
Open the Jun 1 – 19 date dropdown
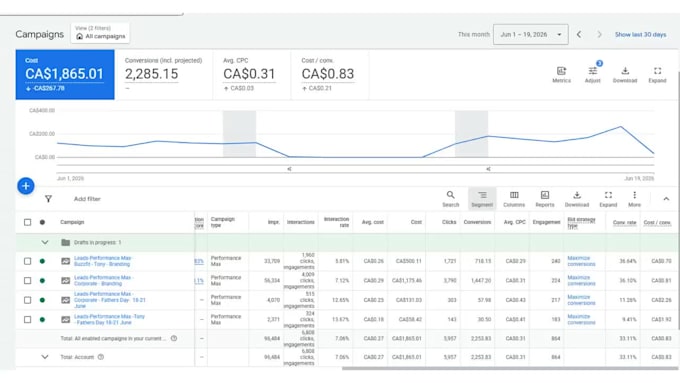point(530,34)
